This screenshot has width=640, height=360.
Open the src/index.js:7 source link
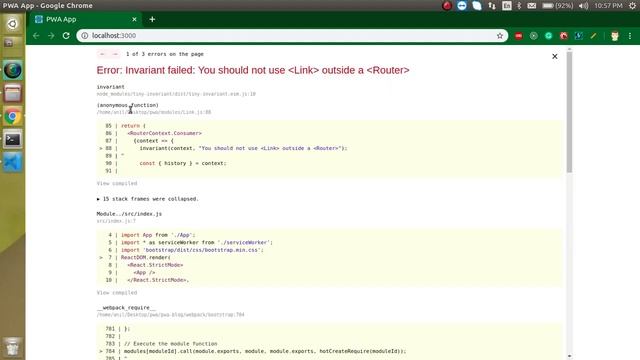(x=116, y=221)
